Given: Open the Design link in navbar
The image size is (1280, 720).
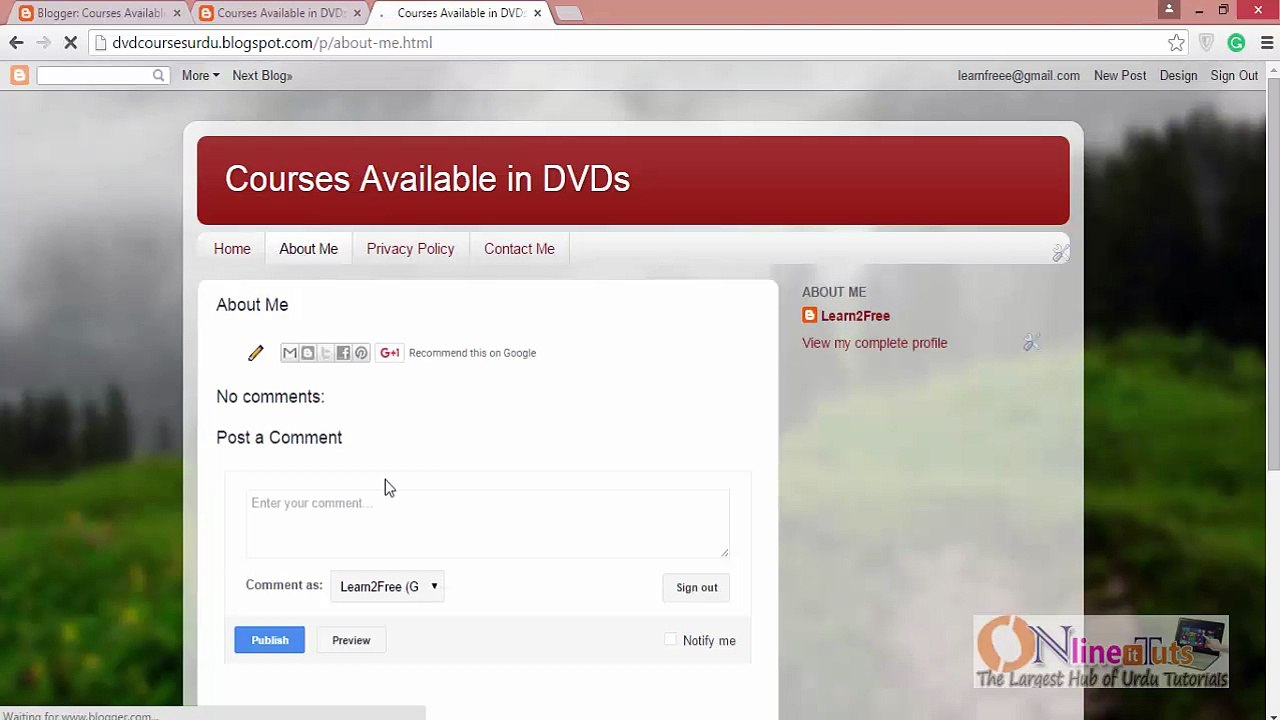Looking at the screenshot, I should (1178, 75).
